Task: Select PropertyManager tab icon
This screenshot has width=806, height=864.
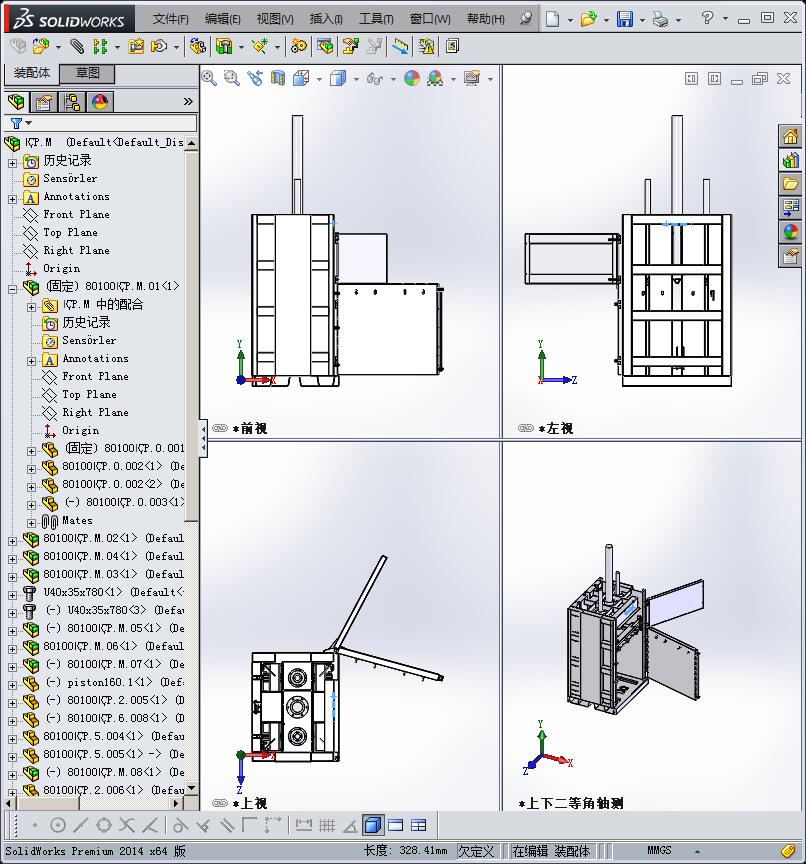Action: [44, 102]
